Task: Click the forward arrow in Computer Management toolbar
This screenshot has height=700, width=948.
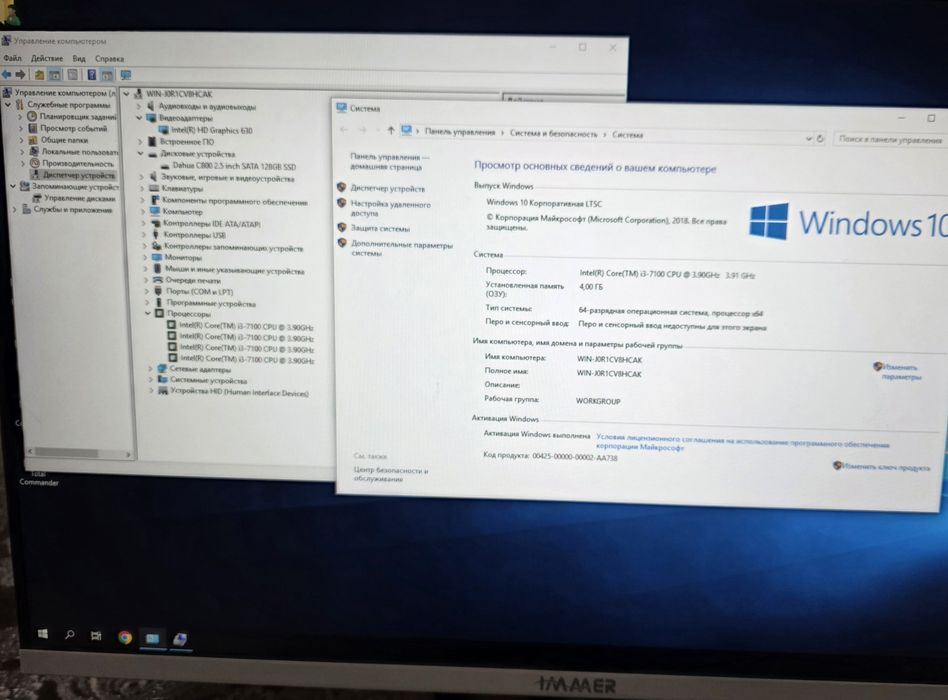Action: [21, 74]
